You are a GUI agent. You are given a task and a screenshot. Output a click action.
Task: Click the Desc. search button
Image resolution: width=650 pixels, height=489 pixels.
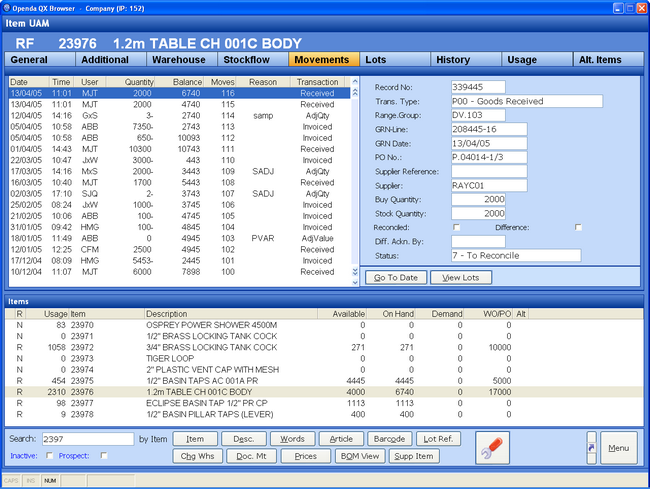pyautogui.click(x=244, y=439)
